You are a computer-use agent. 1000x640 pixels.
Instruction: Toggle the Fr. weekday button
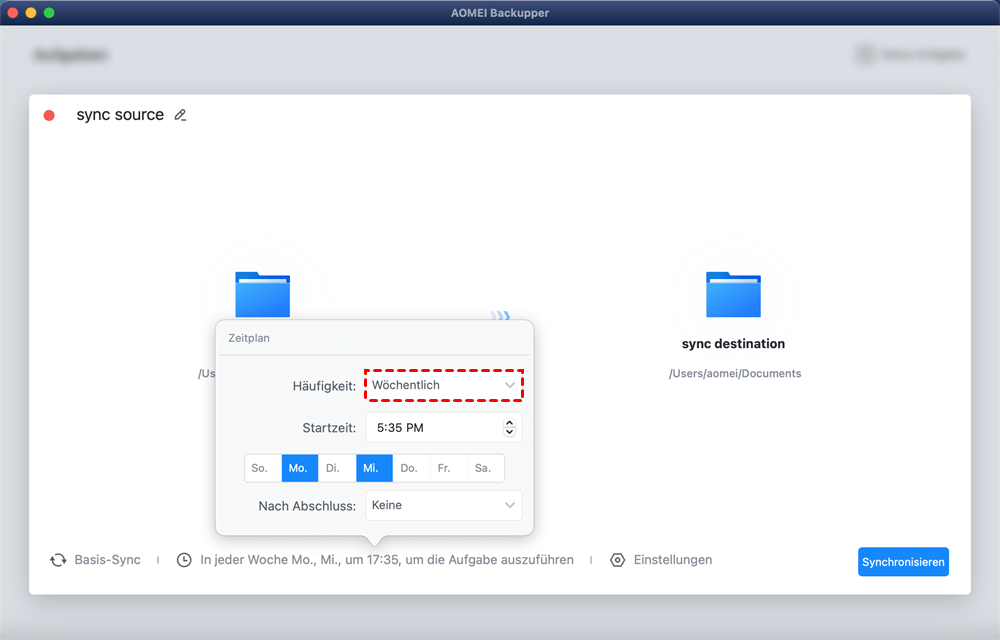448,468
